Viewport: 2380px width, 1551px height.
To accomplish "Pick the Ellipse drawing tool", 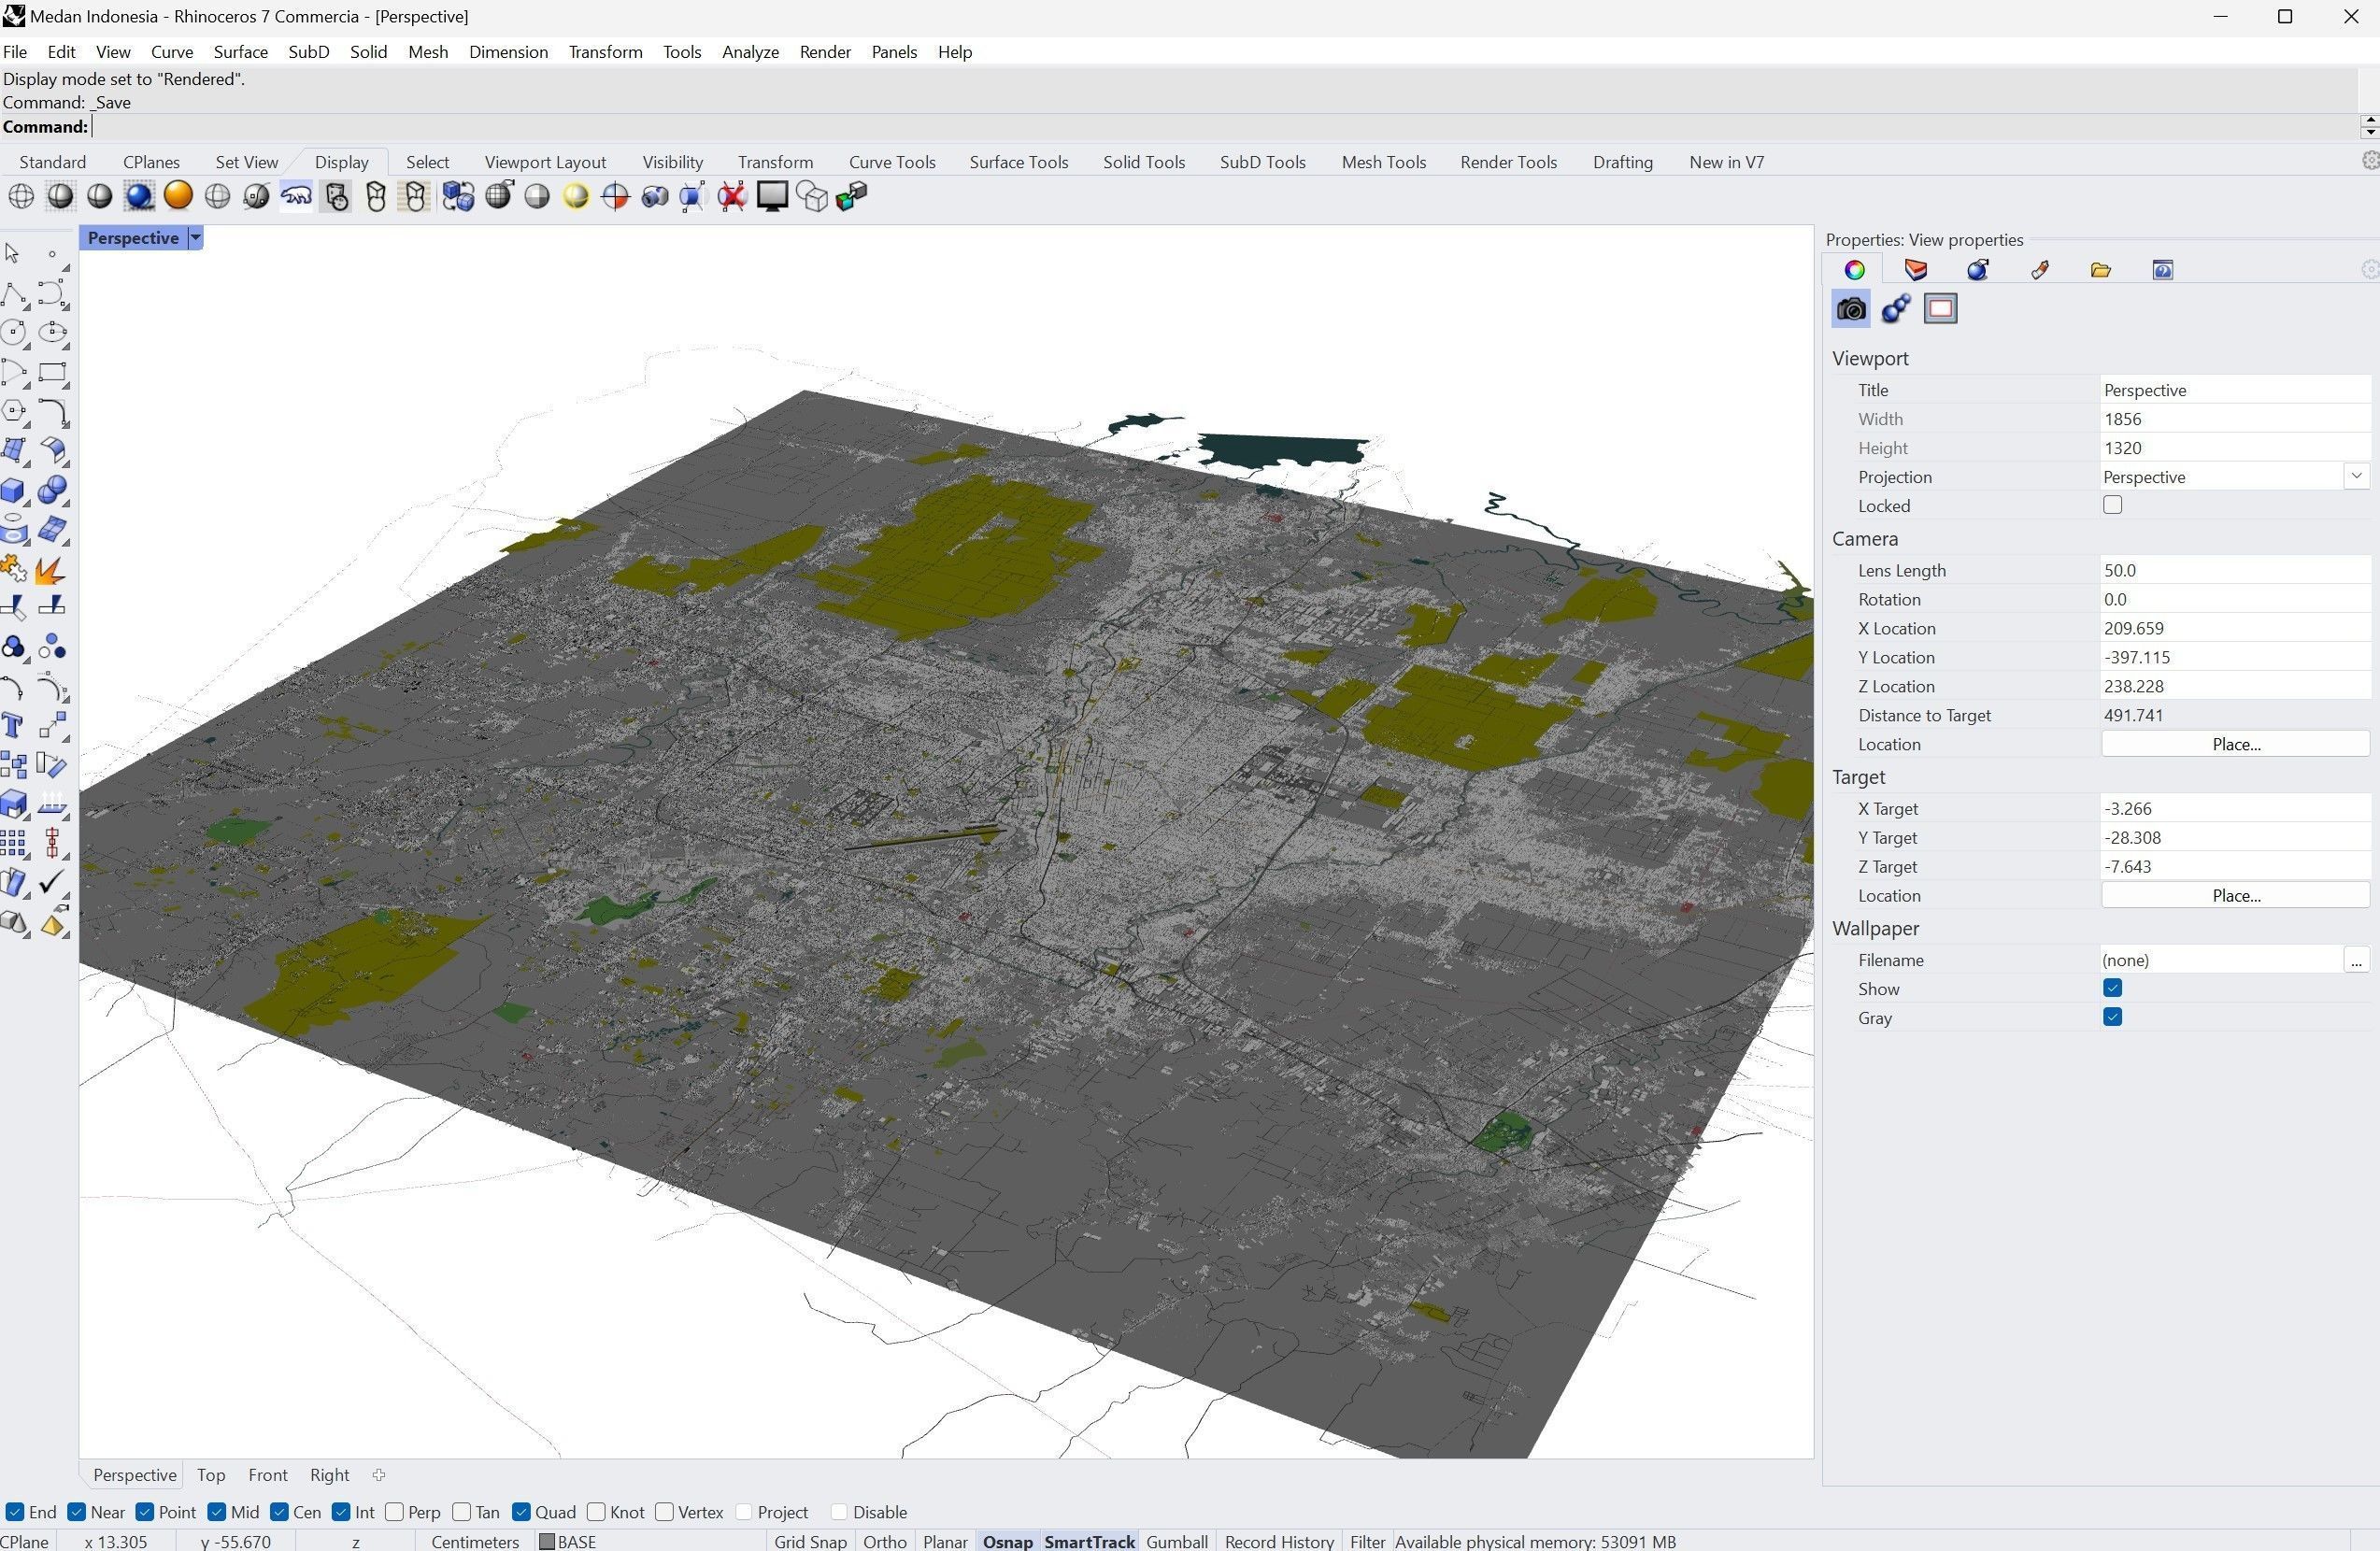I will pos(53,333).
